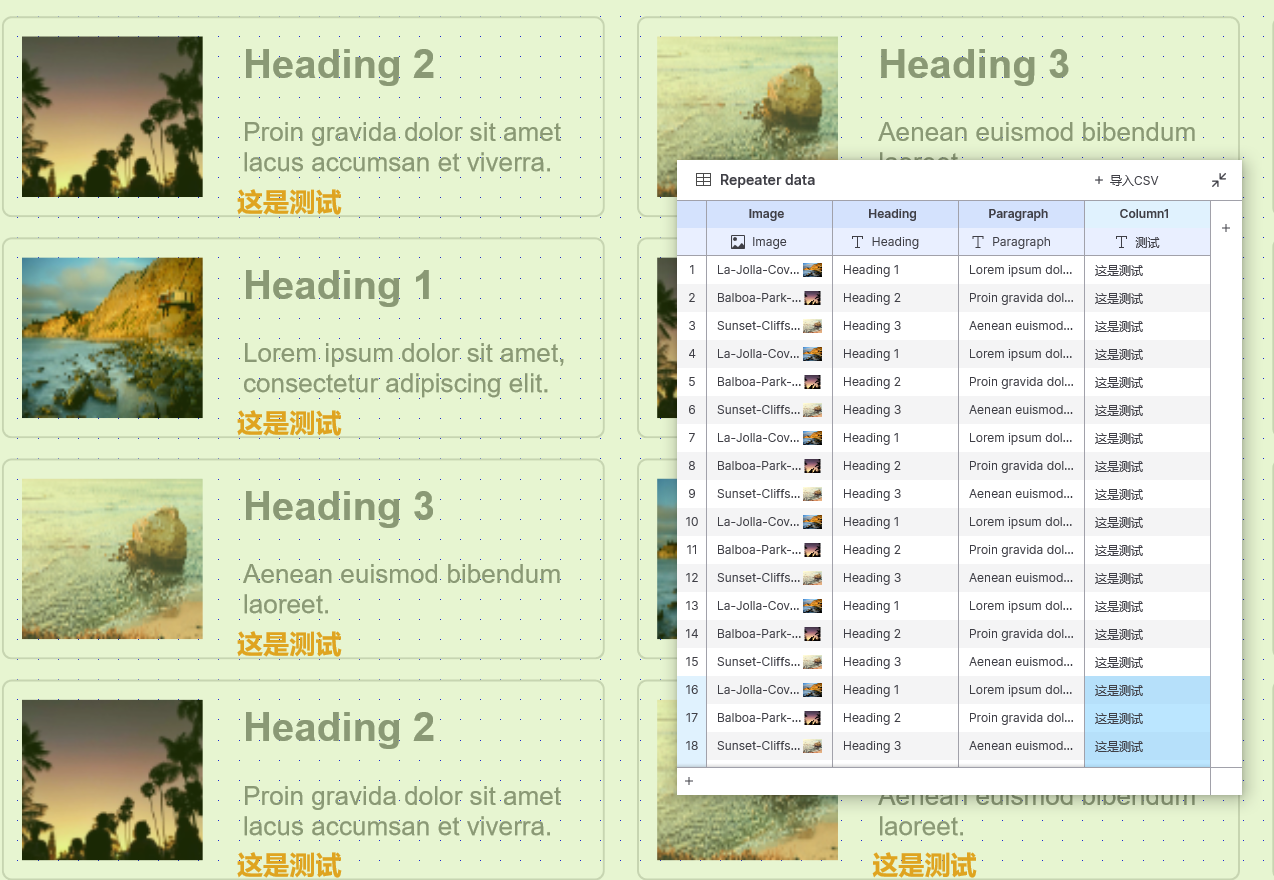Select the Column1 column header
This screenshot has width=1274, height=880.
coord(1147,214)
